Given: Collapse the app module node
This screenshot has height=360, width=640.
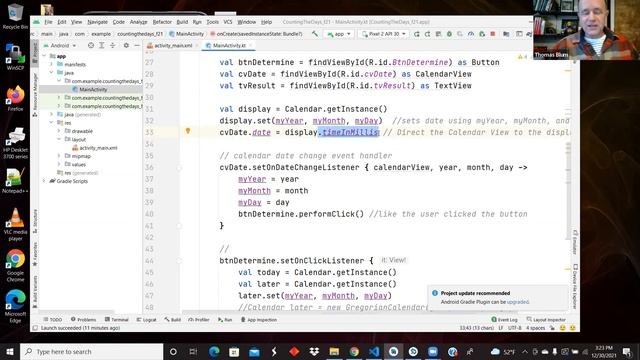Looking at the screenshot, I should 44,56.
